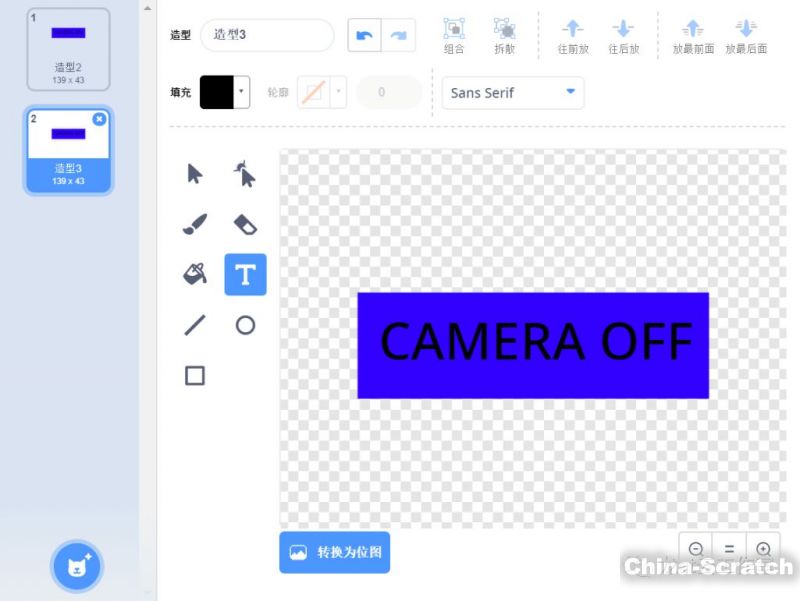Click the 转换为位图 button
This screenshot has width=800, height=601.
pyautogui.click(x=334, y=552)
